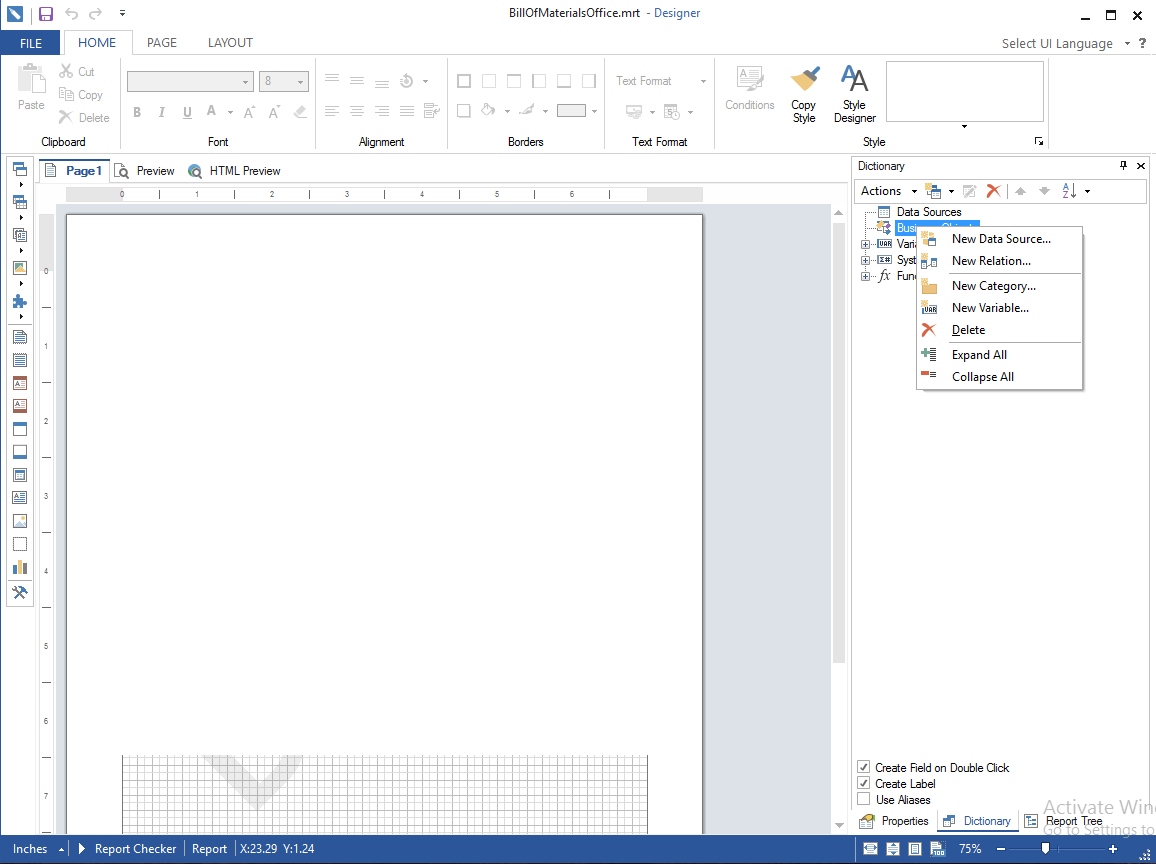
Task: Click the Redo arrow icon
Action: pos(95,13)
